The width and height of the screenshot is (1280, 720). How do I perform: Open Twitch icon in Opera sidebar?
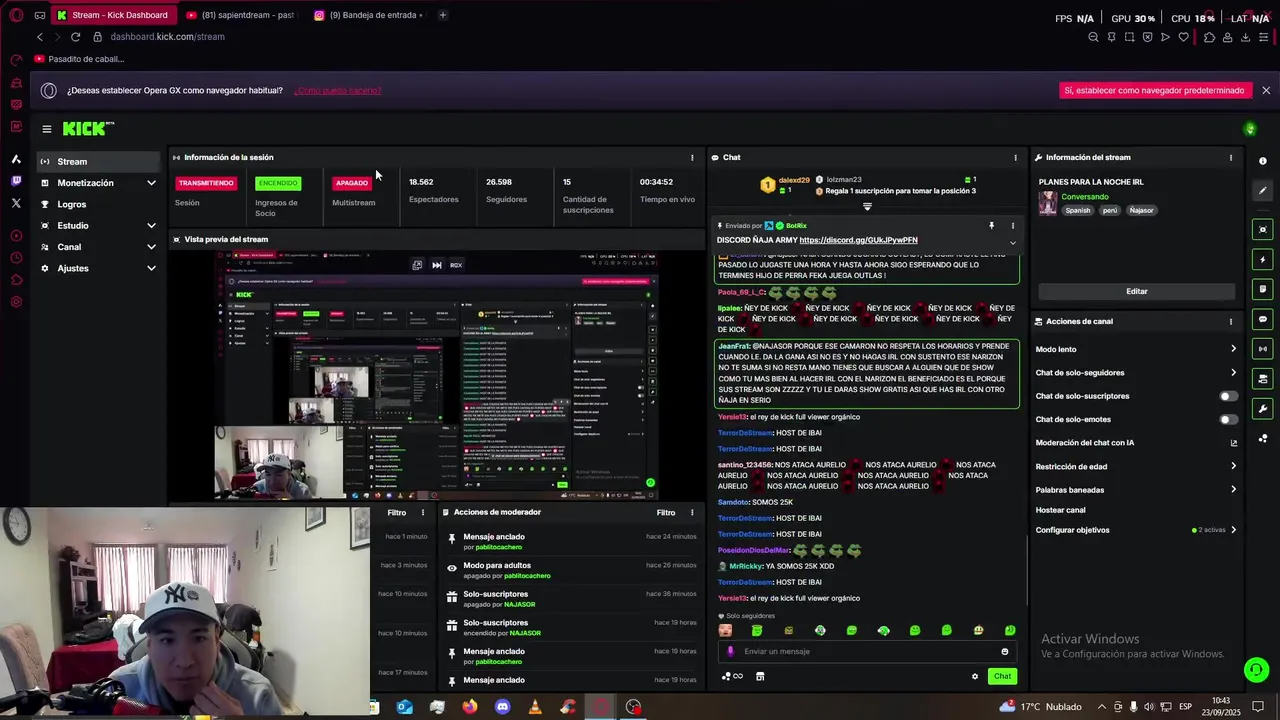tap(16, 181)
